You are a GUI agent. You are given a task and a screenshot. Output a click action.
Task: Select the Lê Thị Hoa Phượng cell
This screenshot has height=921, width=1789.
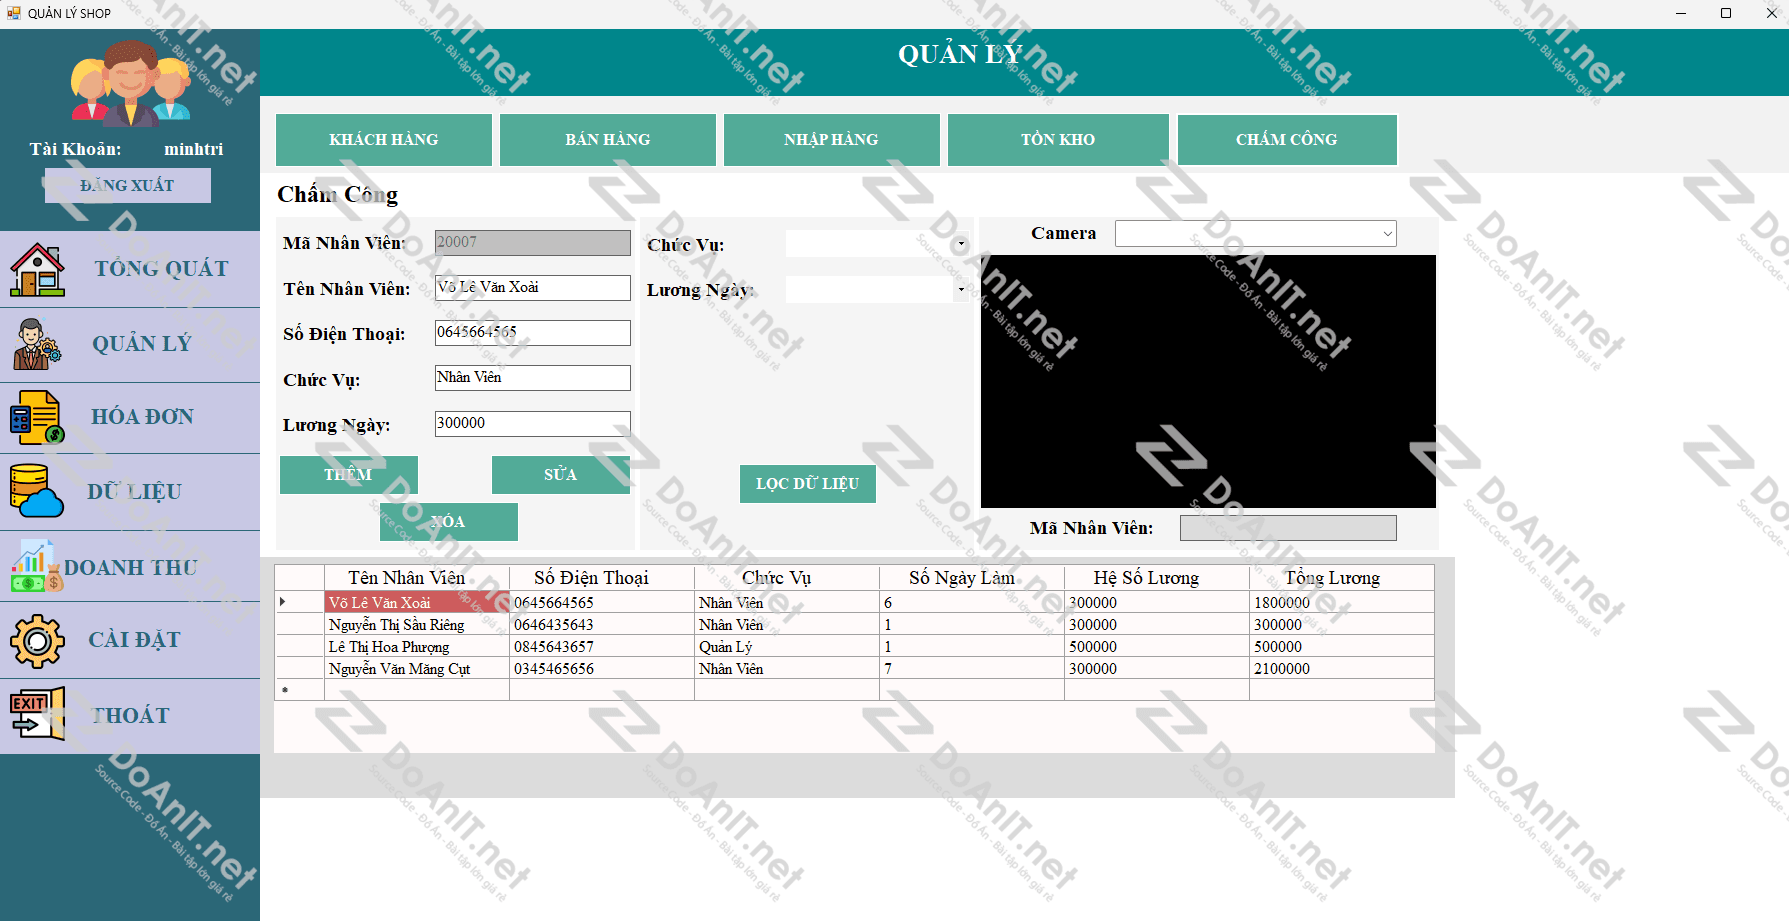coord(417,647)
